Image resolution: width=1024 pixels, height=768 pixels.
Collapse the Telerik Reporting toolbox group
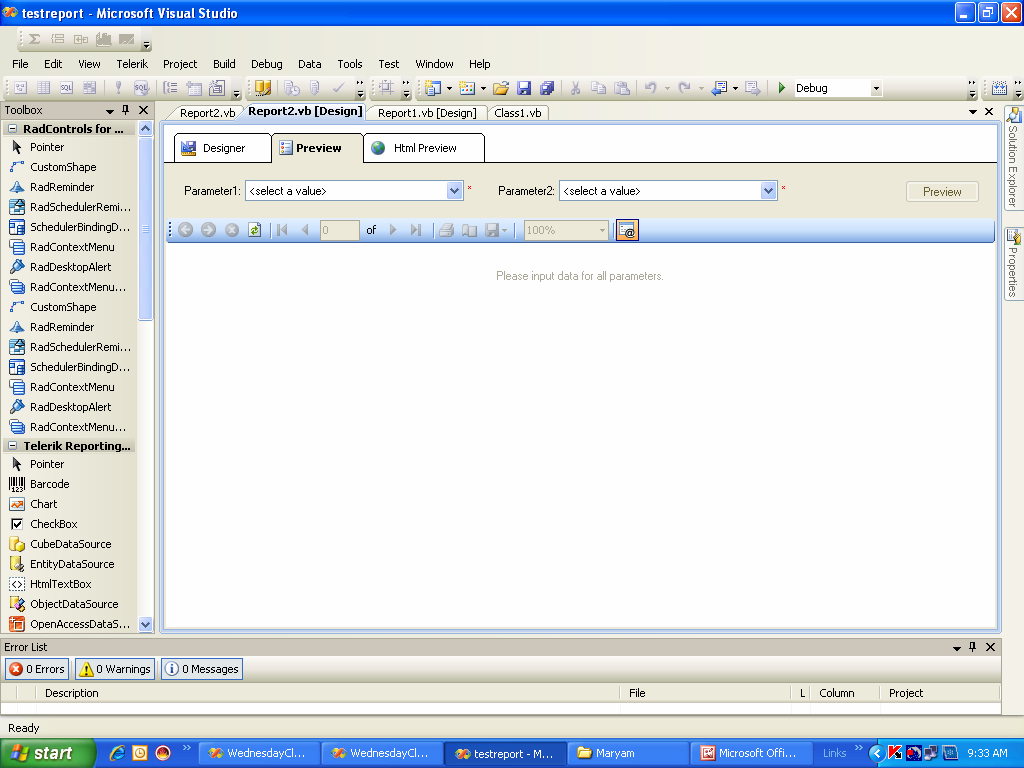click(x=12, y=445)
